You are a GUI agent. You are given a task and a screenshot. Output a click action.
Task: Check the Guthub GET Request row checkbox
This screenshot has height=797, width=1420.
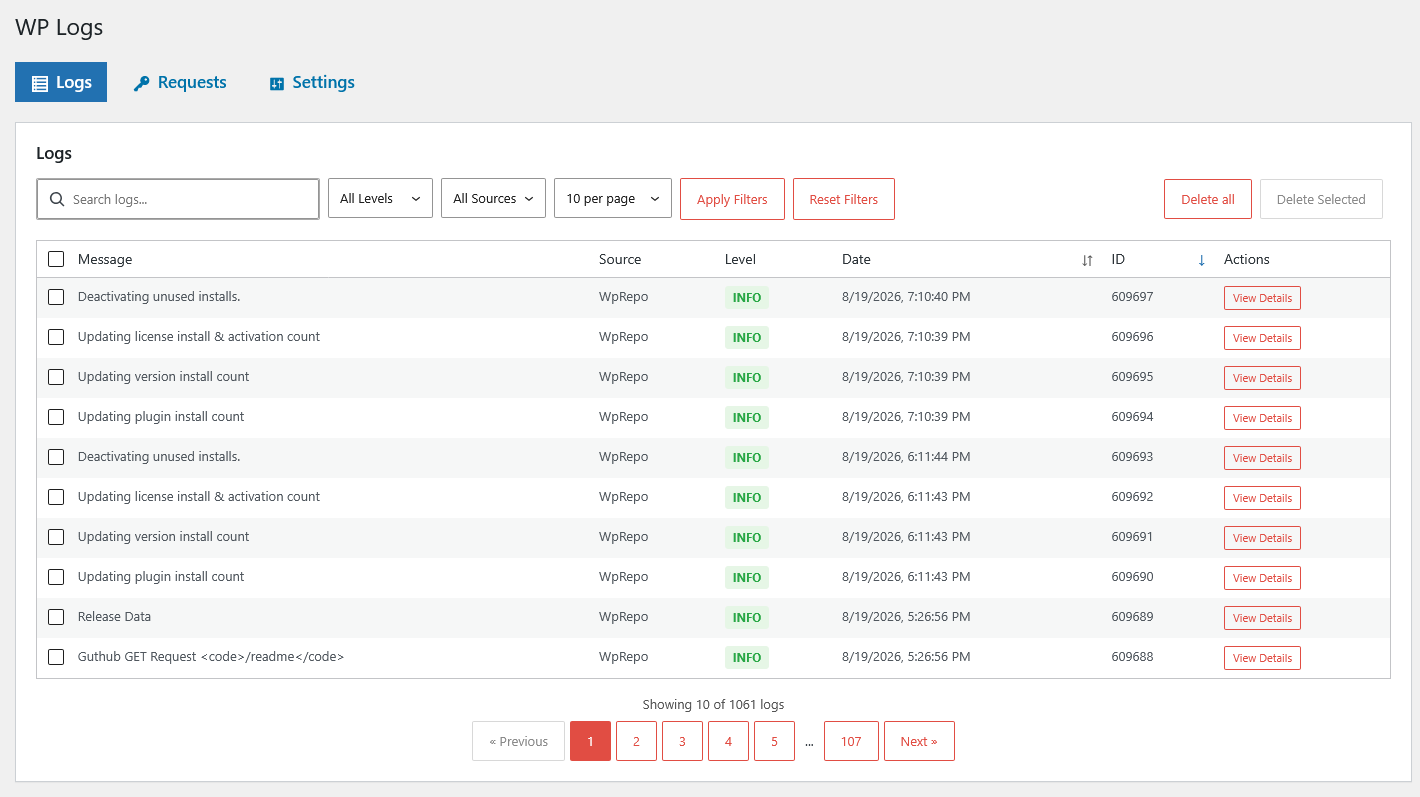pos(56,657)
